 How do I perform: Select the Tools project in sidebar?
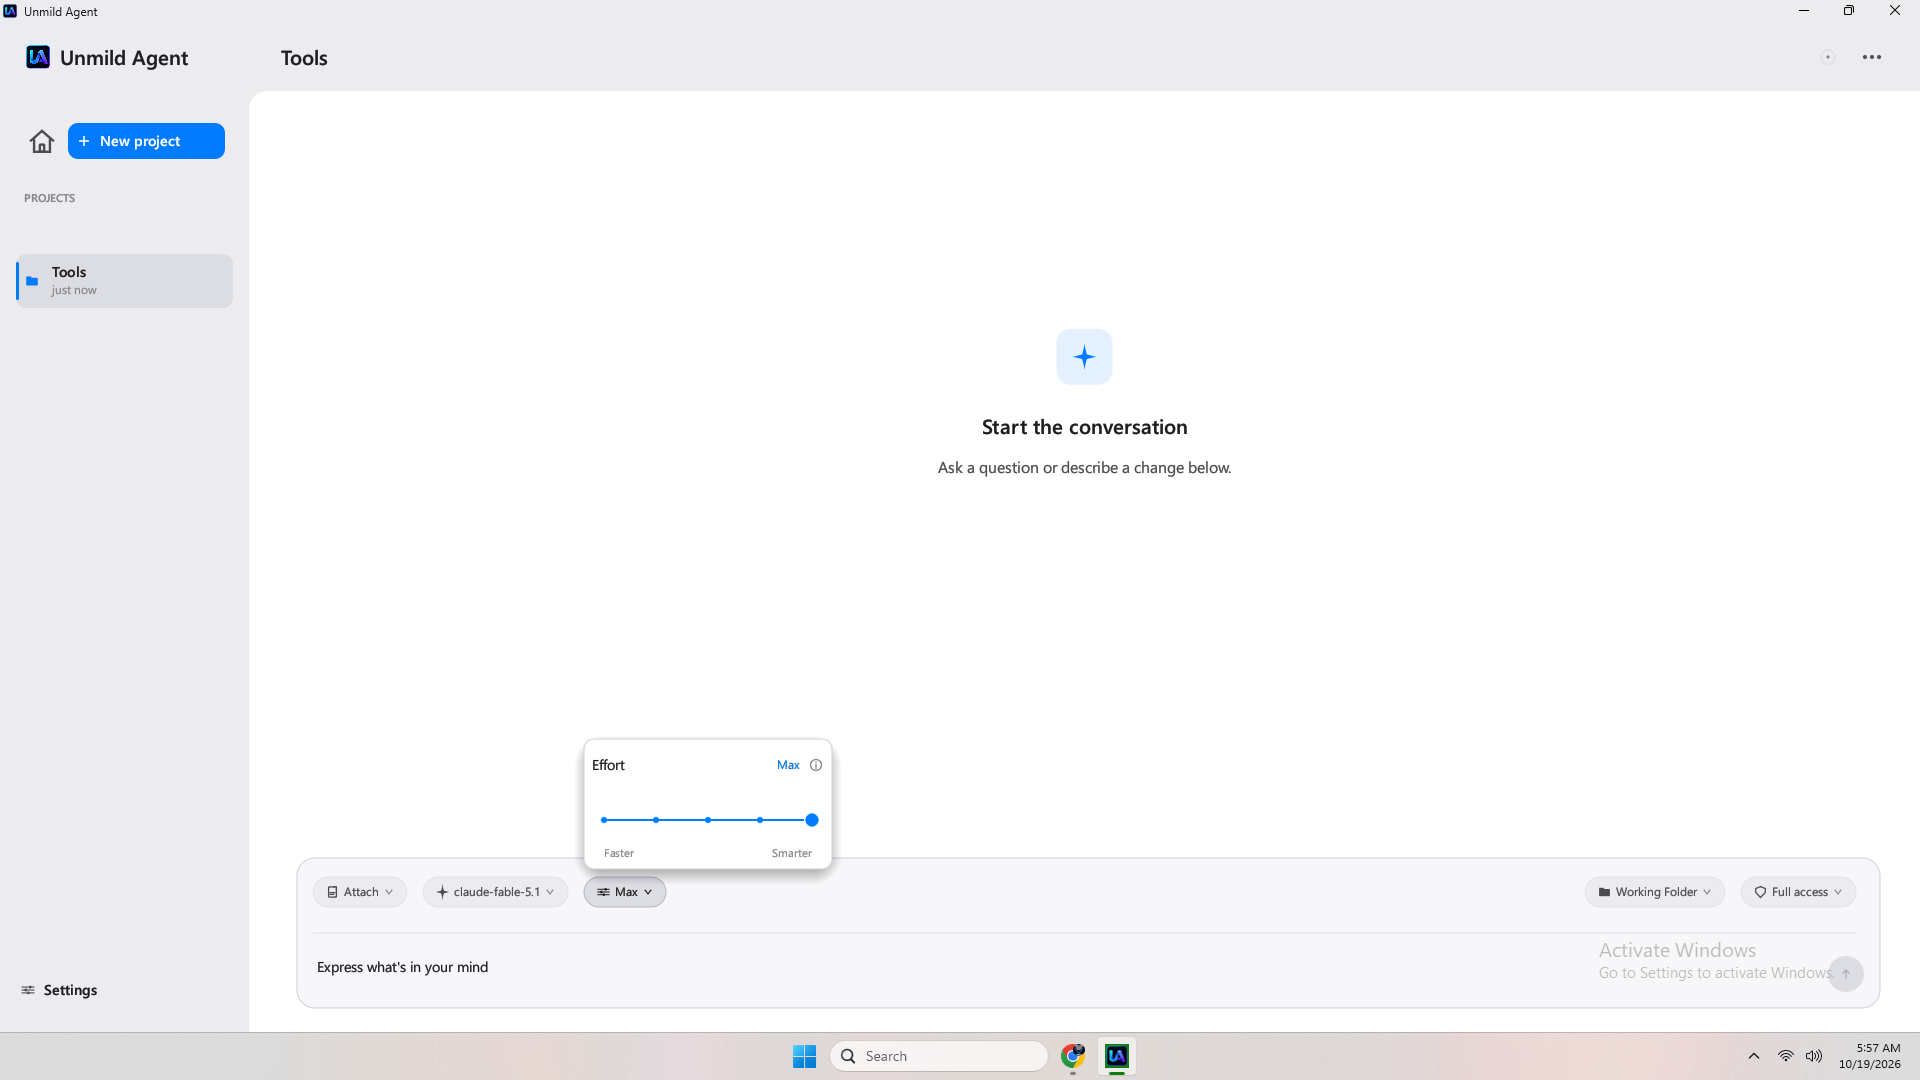pyautogui.click(x=124, y=281)
